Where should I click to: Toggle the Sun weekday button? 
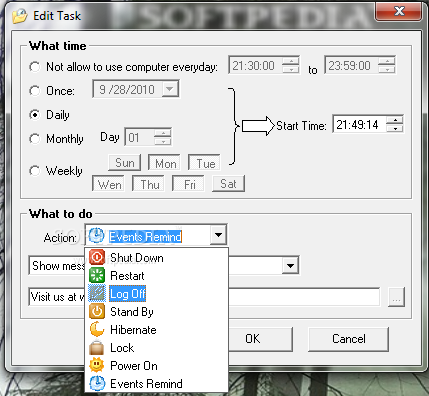(125, 163)
